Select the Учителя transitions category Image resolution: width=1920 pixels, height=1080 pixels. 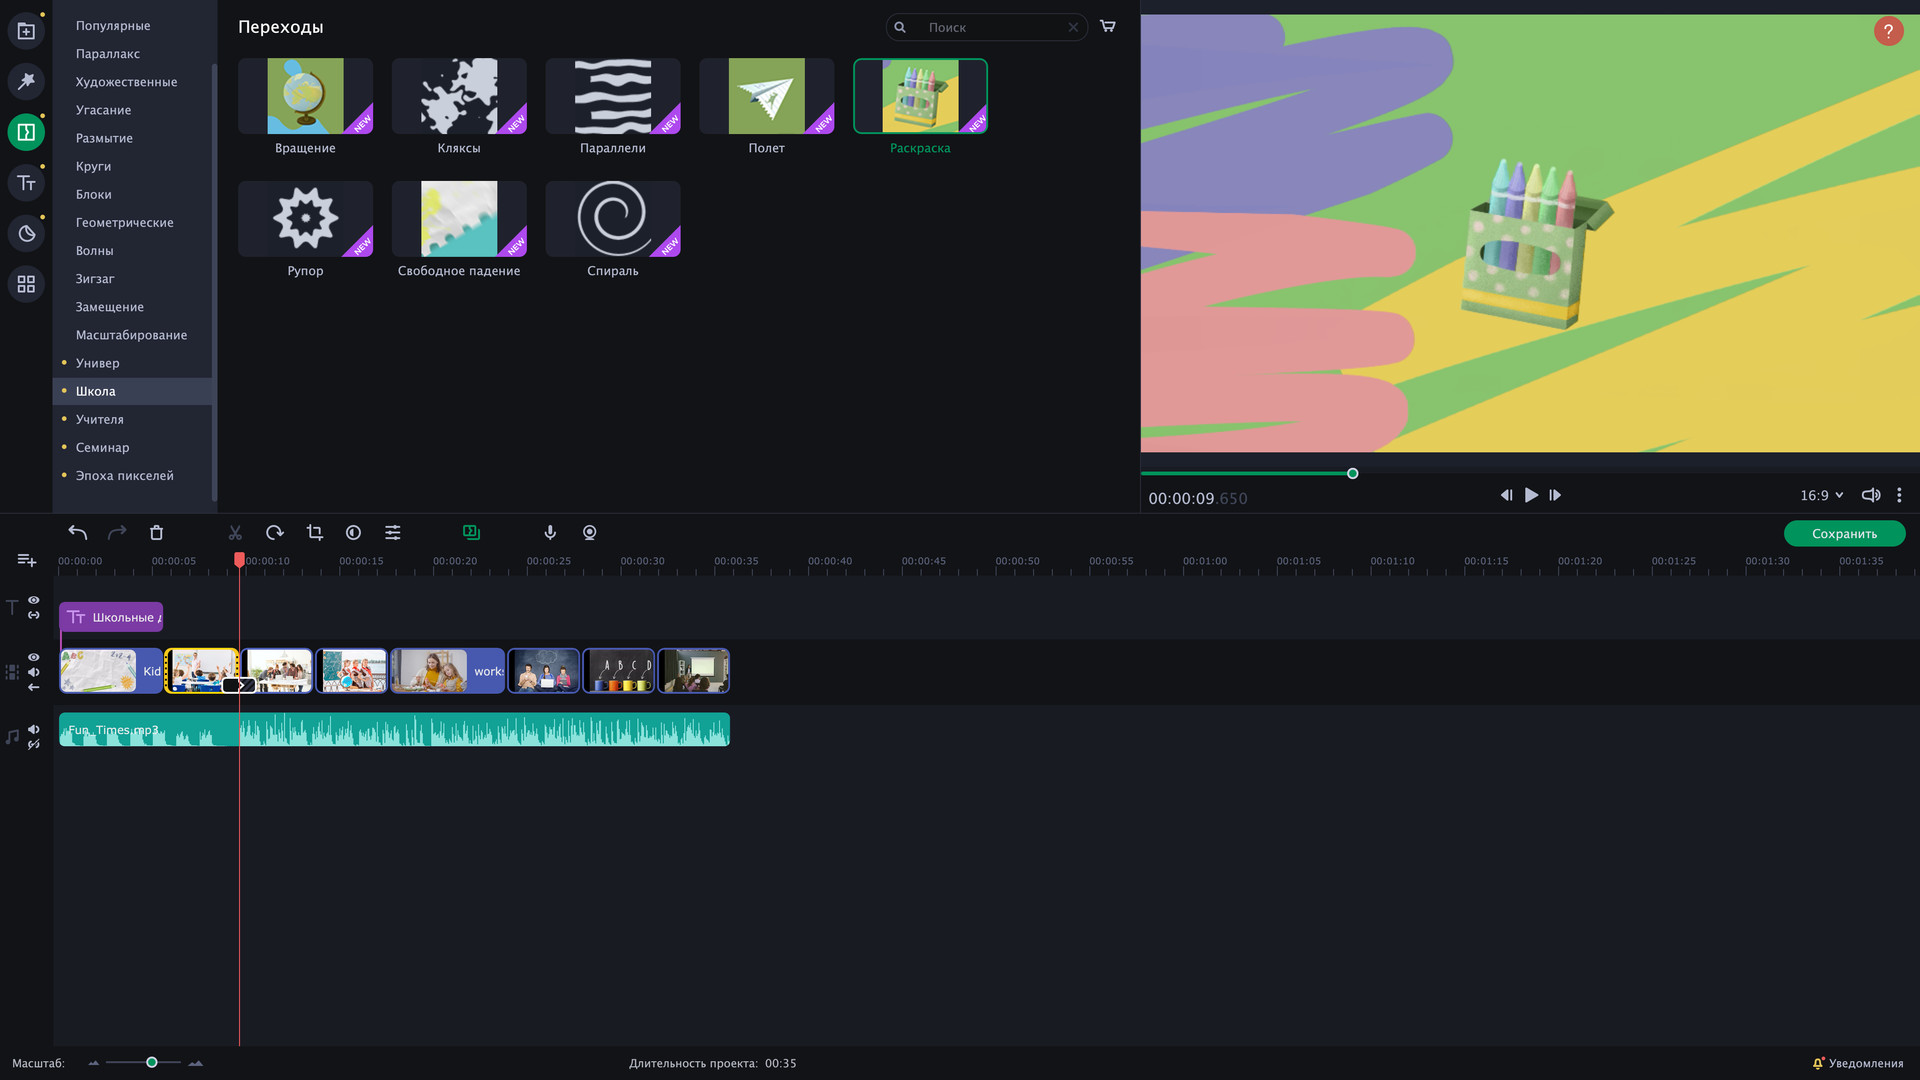tap(100, 419)
